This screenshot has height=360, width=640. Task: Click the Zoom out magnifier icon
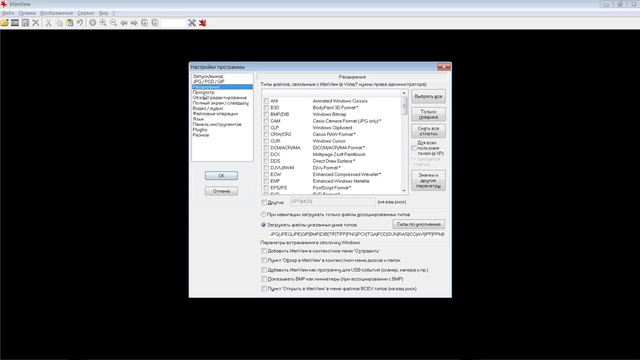pyautogui.click(x=113, y=23)
